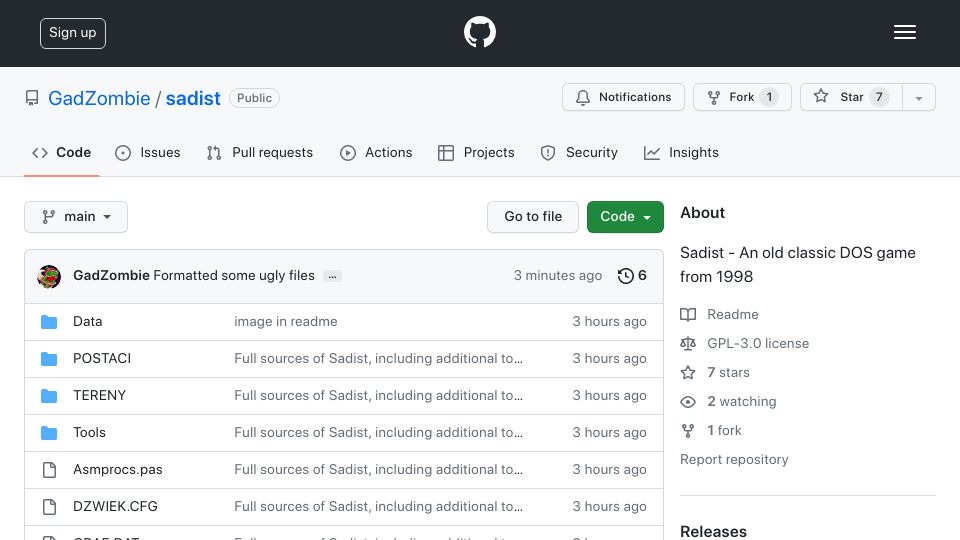Open the 2 watching link

pyautogui.click(x=741, y=402)
